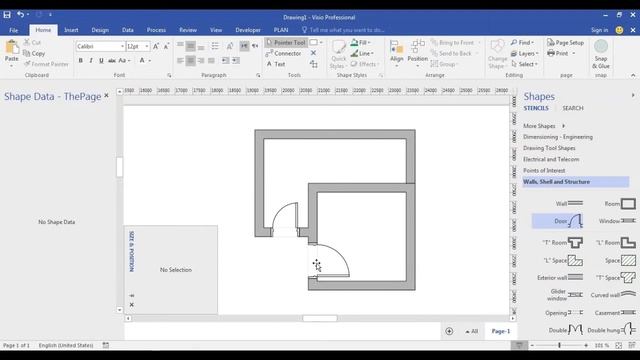Switch to the Design tab
640x360 pixels.
point(100,30)
